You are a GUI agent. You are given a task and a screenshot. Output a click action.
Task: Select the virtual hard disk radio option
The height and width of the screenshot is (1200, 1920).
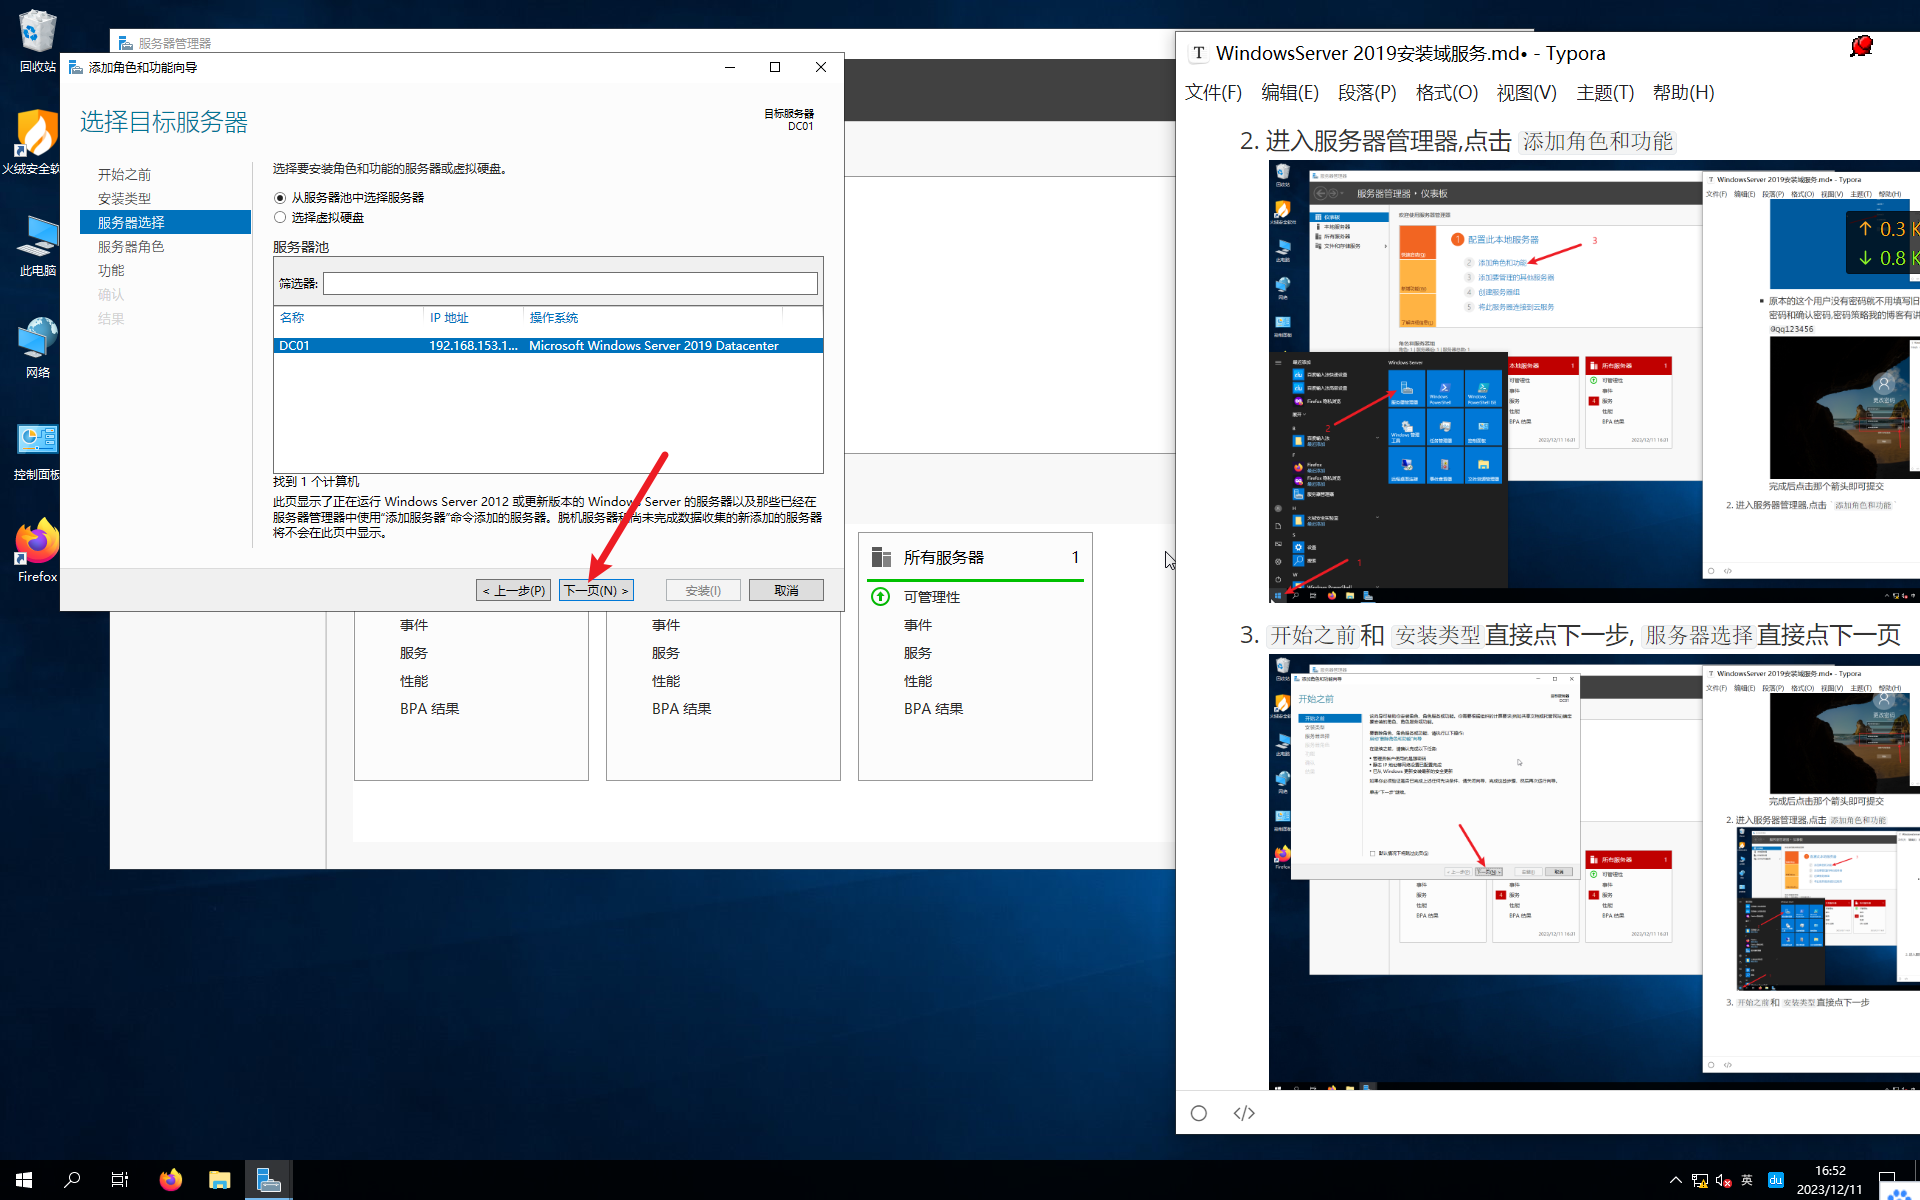280,217
